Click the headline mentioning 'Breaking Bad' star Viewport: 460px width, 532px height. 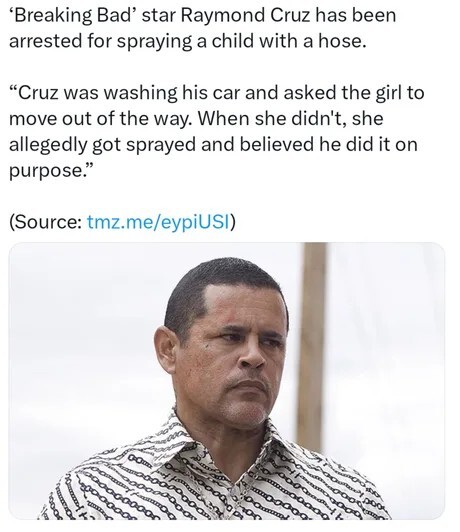tap(203, 28)
